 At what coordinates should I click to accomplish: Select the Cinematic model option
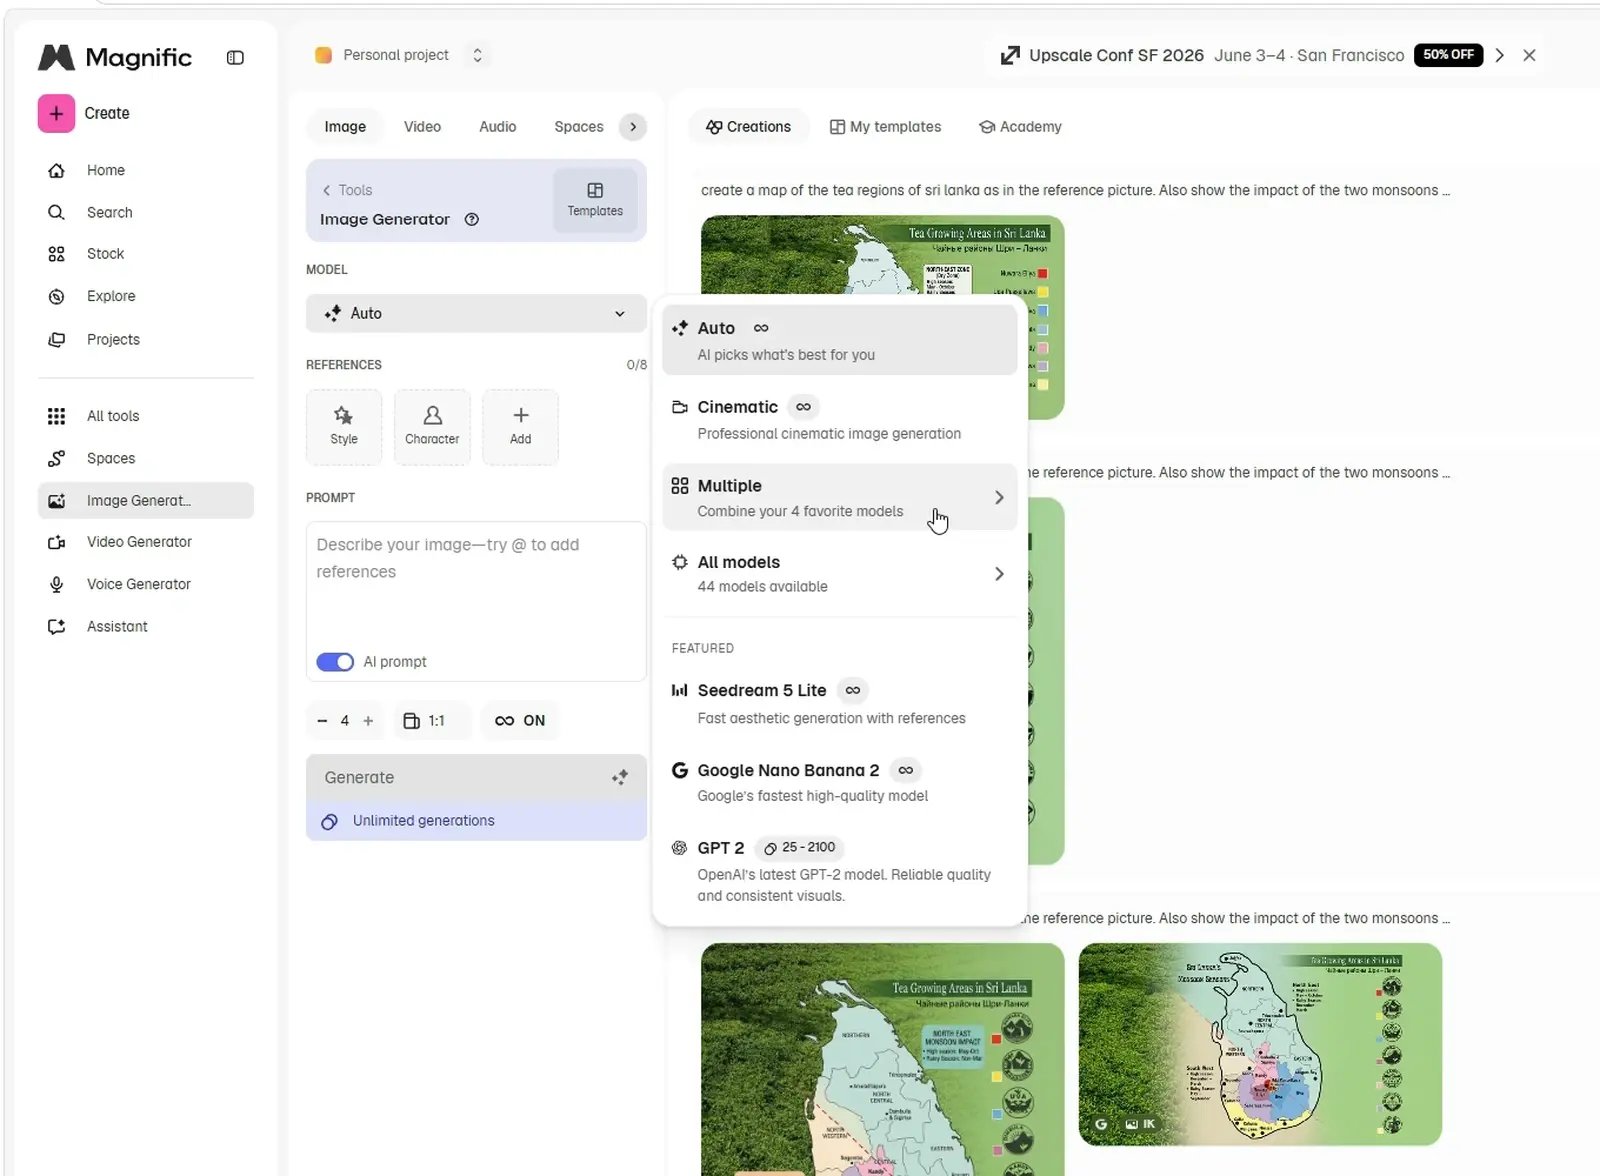(x=840, y=419)
